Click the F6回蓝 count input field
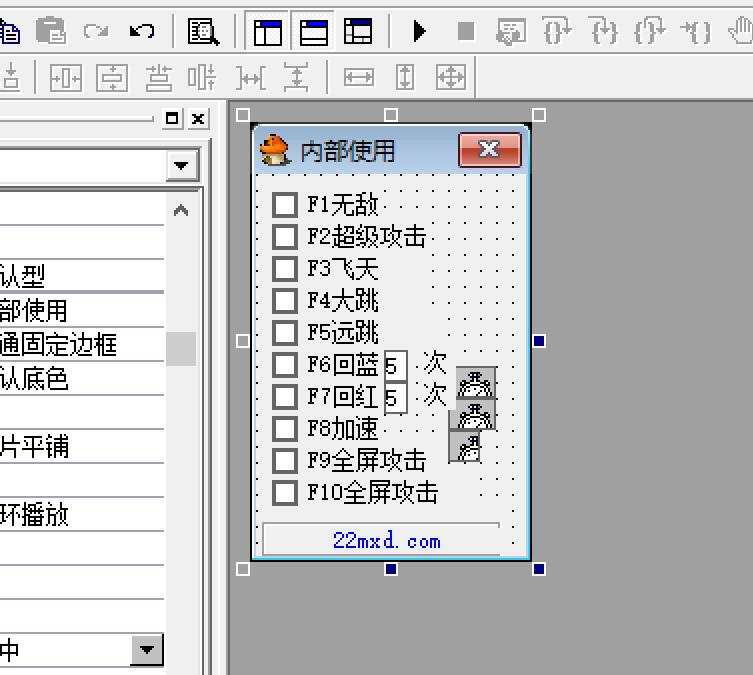Image resolution: width=753 pixels, height=675 pixels. (x=396, y=366)
